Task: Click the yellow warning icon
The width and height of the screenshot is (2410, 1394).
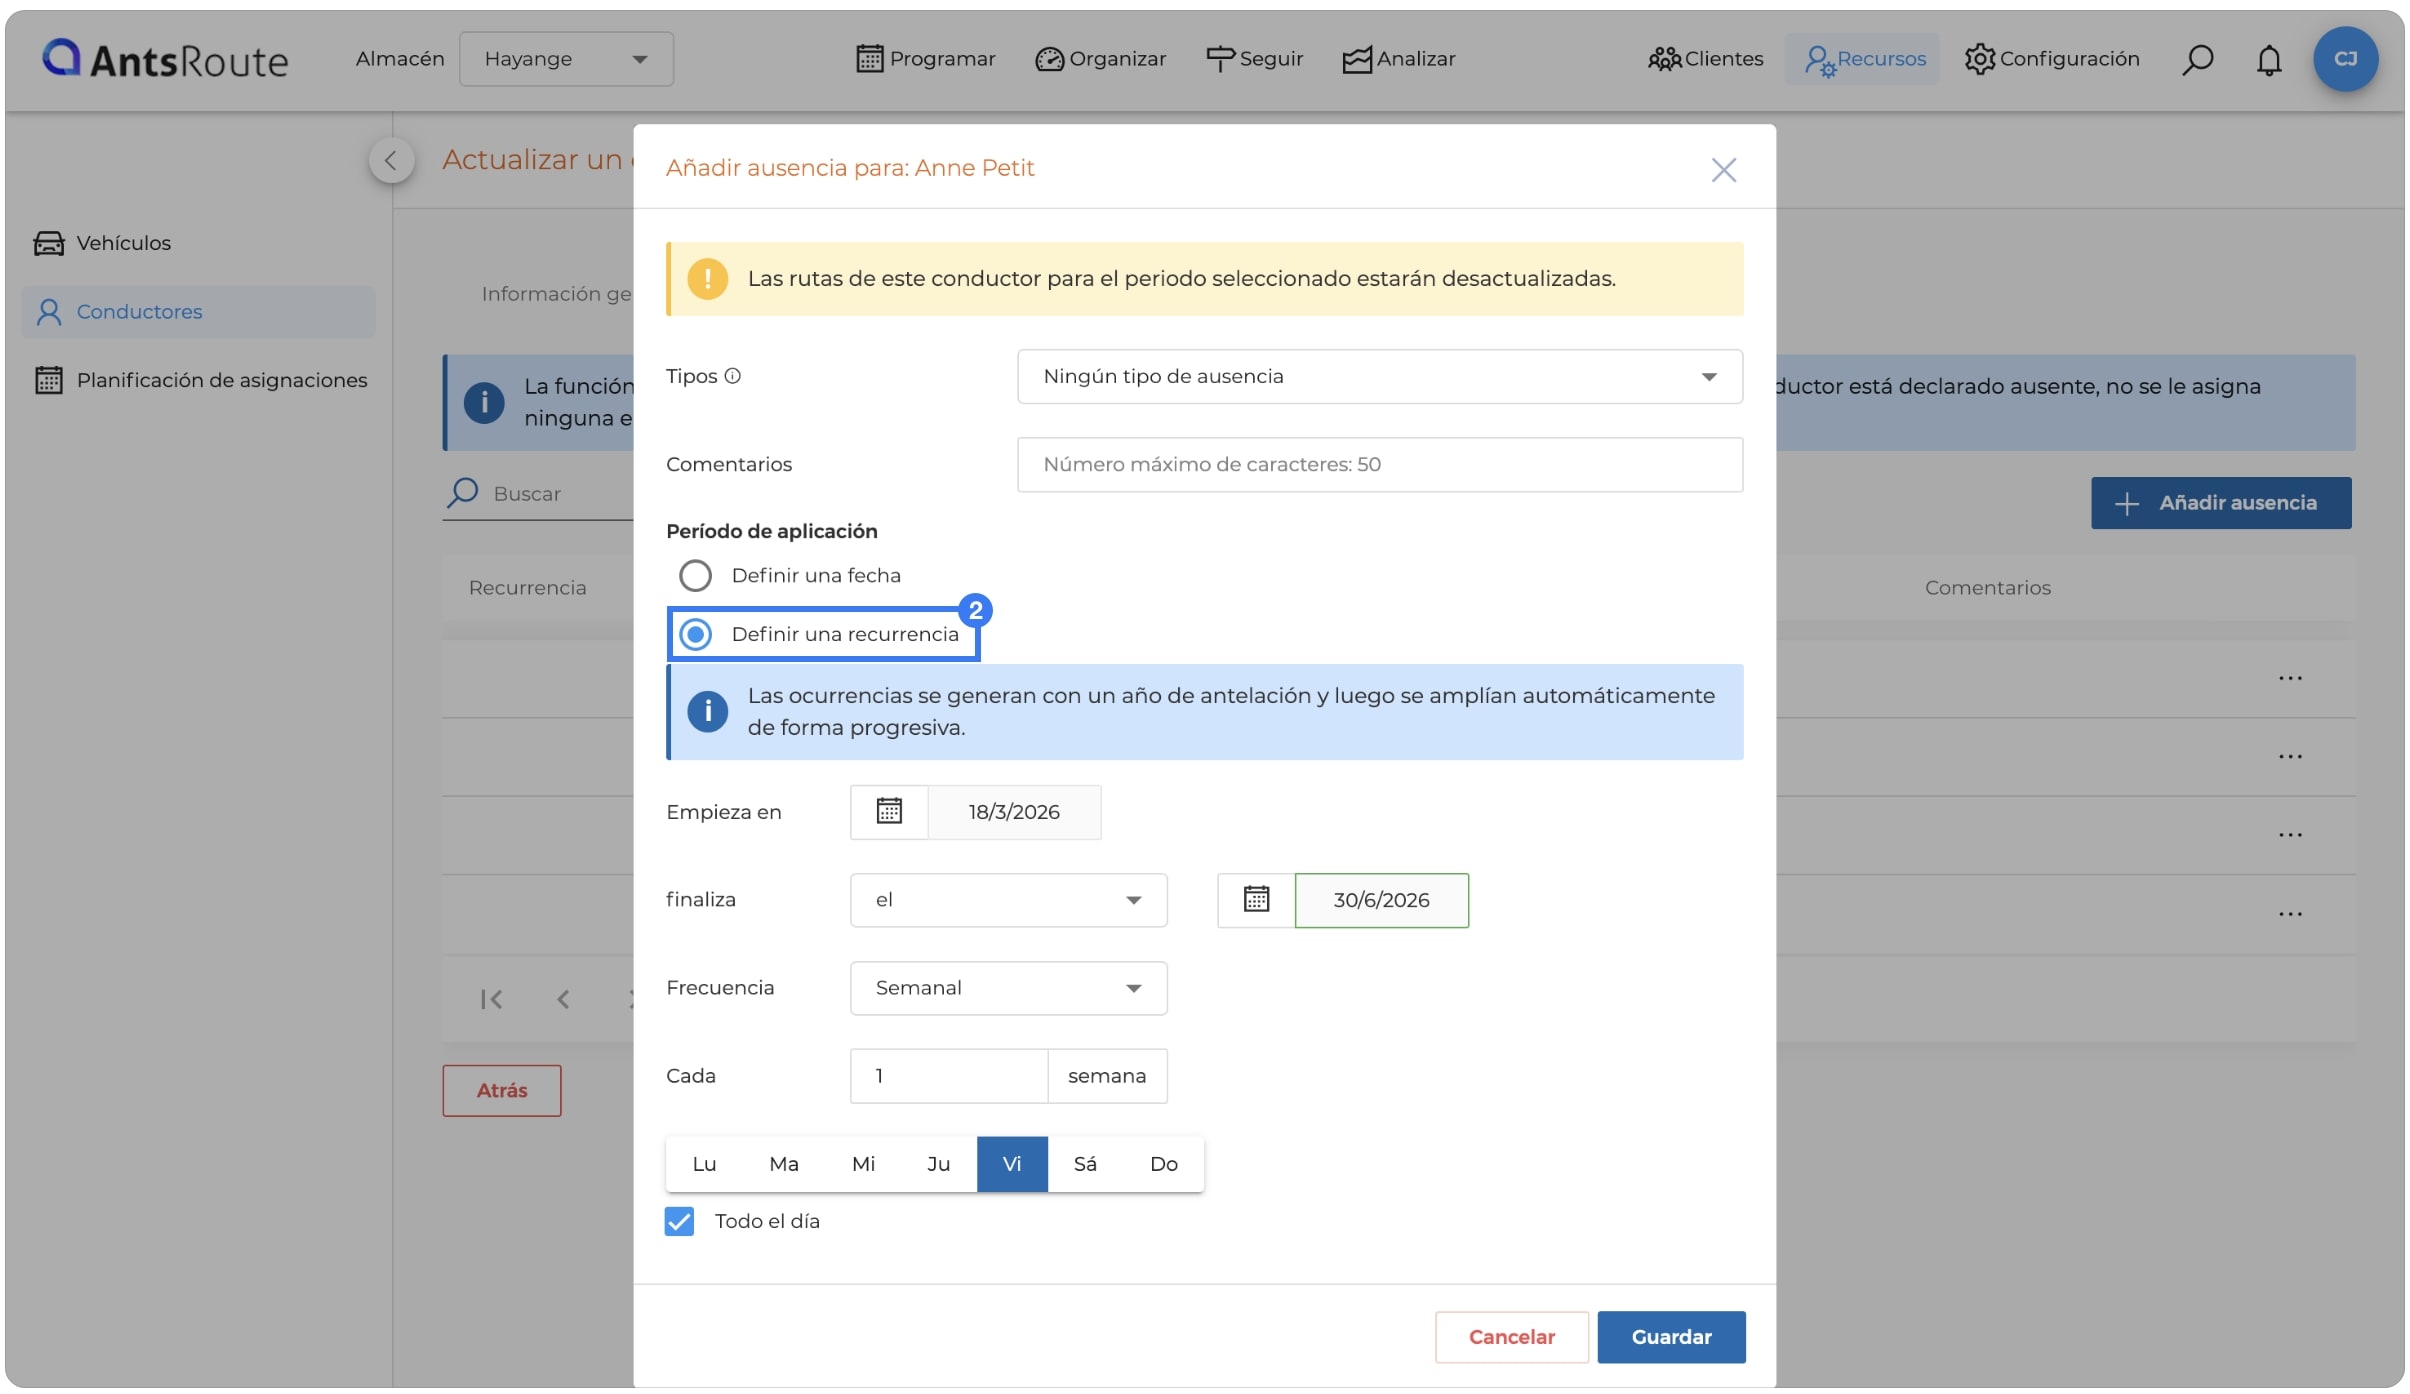Action: (707, 279)
